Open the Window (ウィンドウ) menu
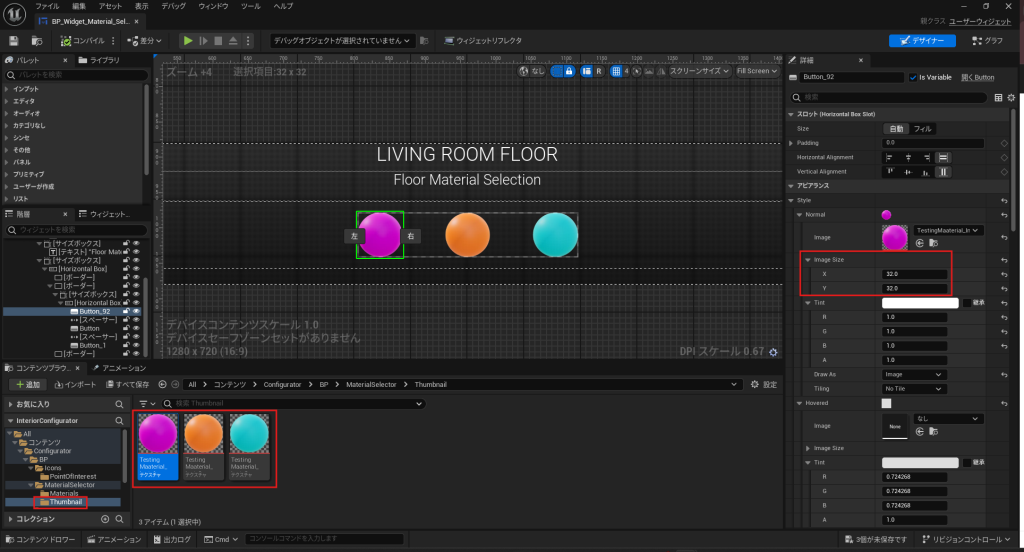 click(x=210, y=6)
